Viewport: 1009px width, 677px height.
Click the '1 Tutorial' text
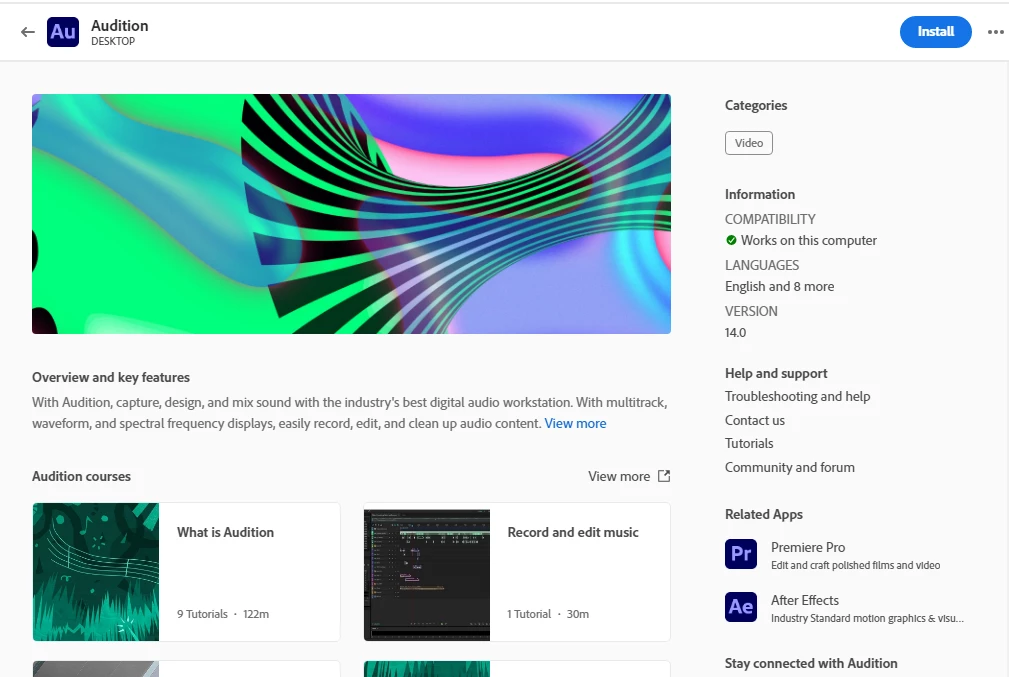(529, 614)
